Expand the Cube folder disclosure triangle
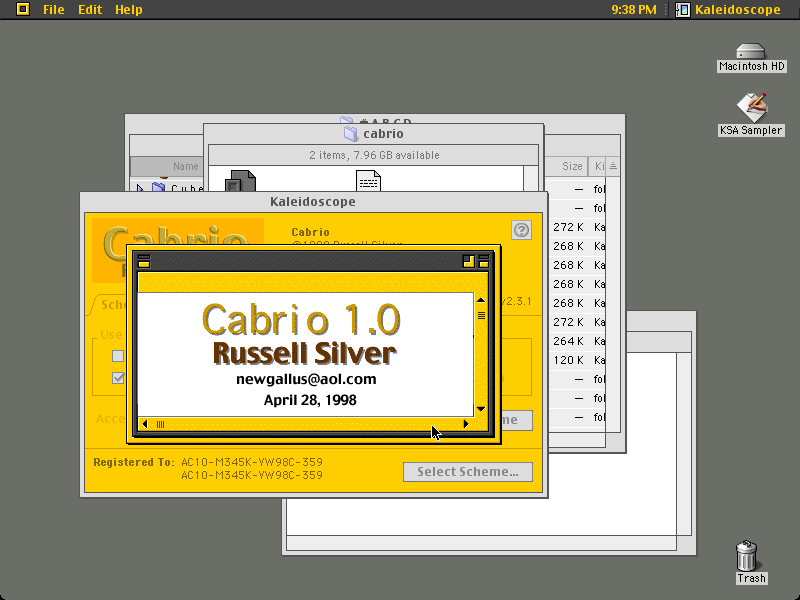 pos(140,188)
